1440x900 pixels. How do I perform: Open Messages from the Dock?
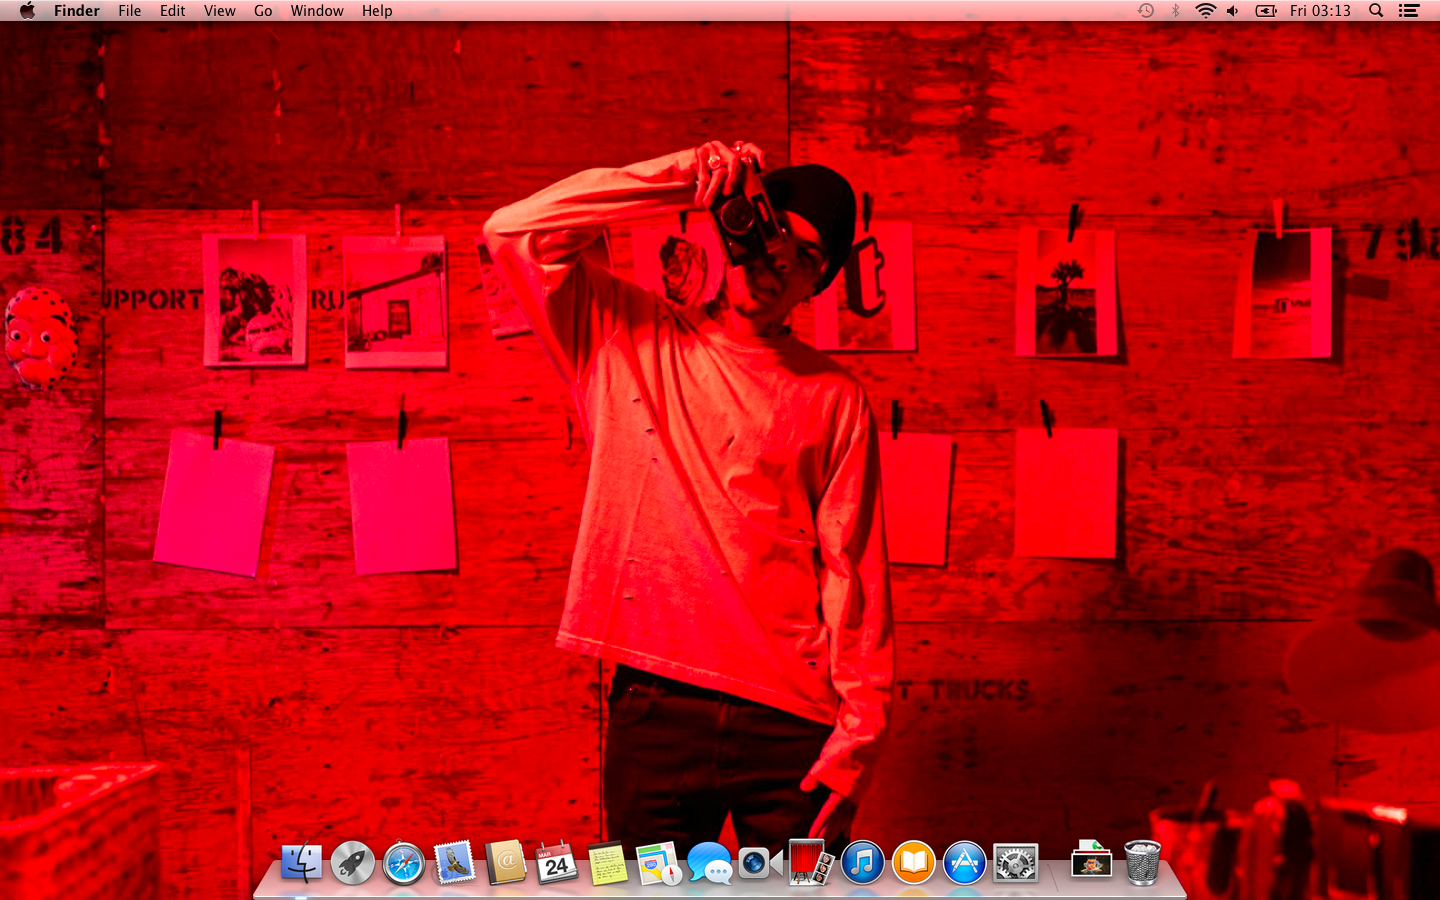click(709, 862)
